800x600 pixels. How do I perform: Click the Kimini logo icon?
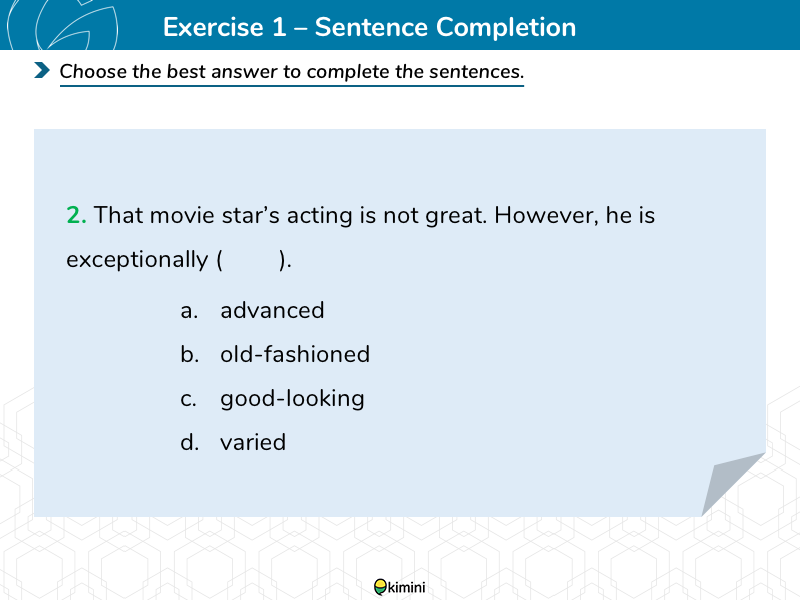click(x=381, y=587)
